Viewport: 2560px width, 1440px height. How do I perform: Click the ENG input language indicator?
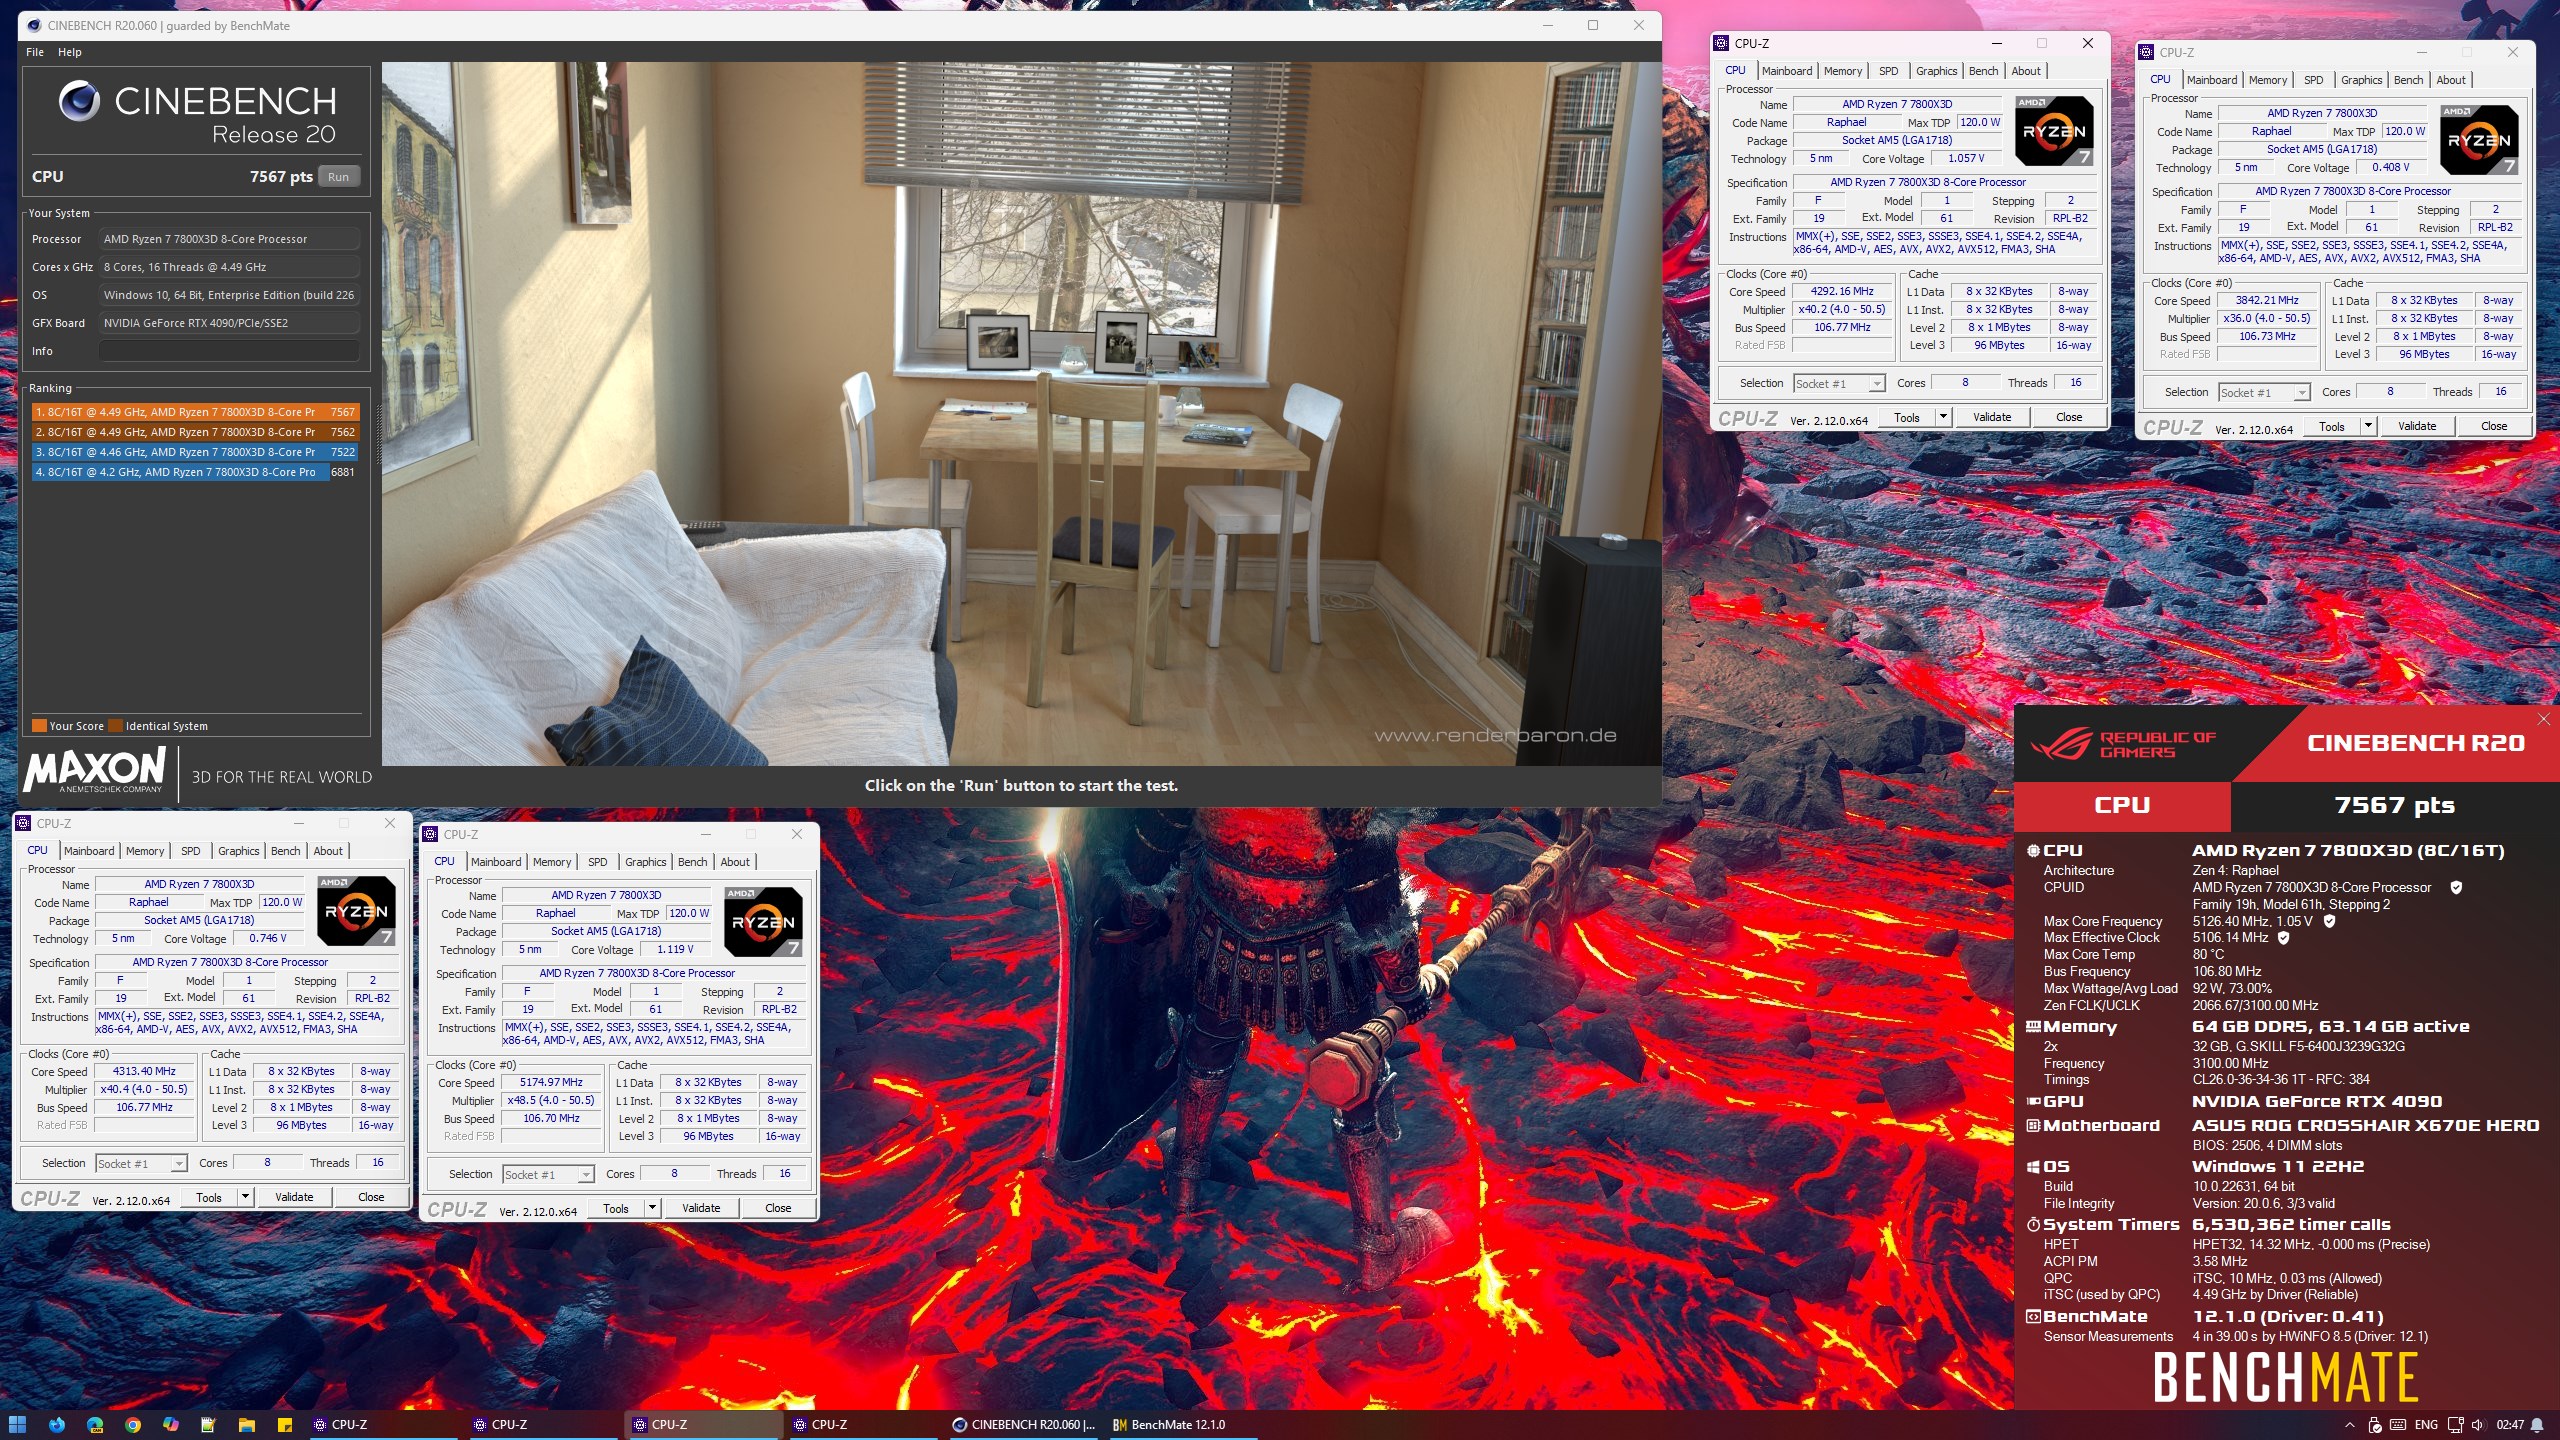pos(2426,1425)
